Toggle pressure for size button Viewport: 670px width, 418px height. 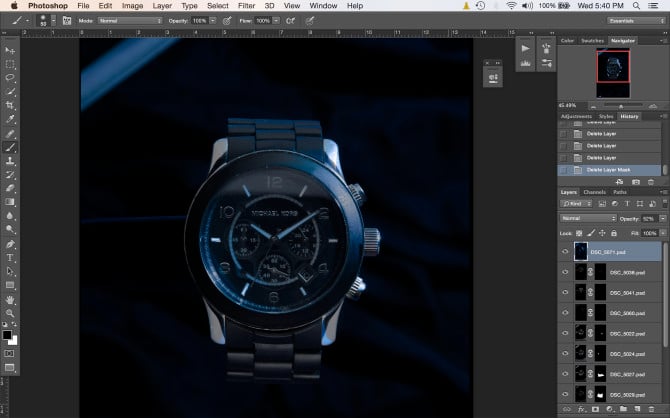click(x=310, y=21)
